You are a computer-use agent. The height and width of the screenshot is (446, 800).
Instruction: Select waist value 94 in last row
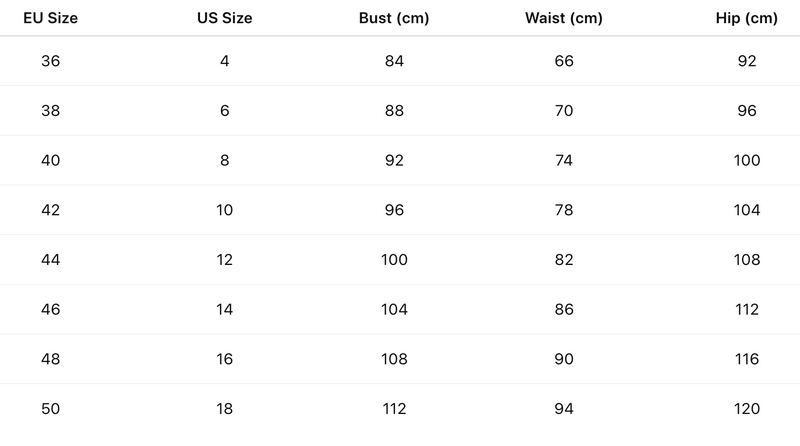[563, 408]
